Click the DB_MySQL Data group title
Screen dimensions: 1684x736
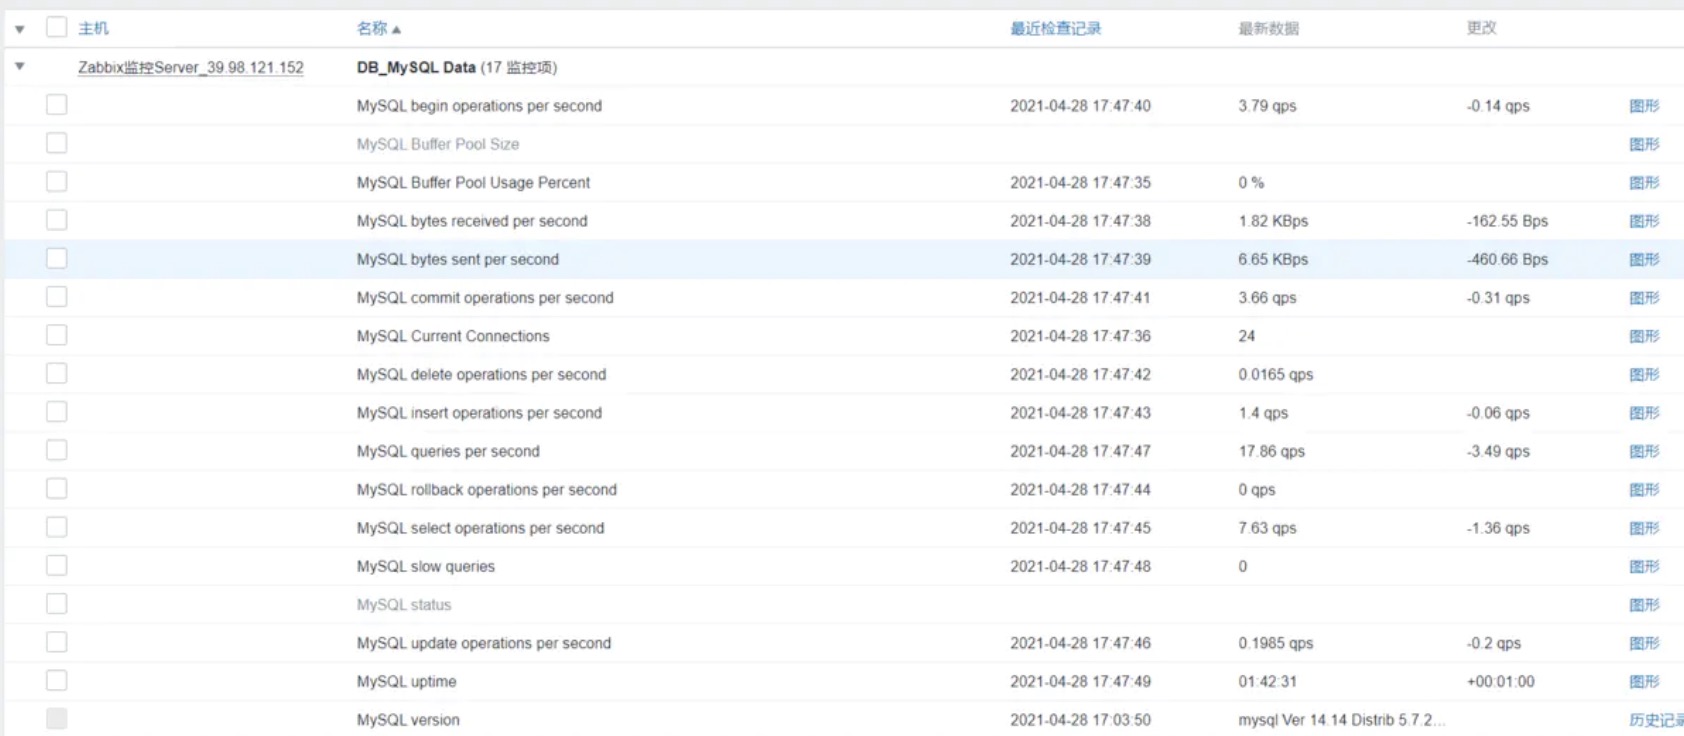[x=416, y=68]
